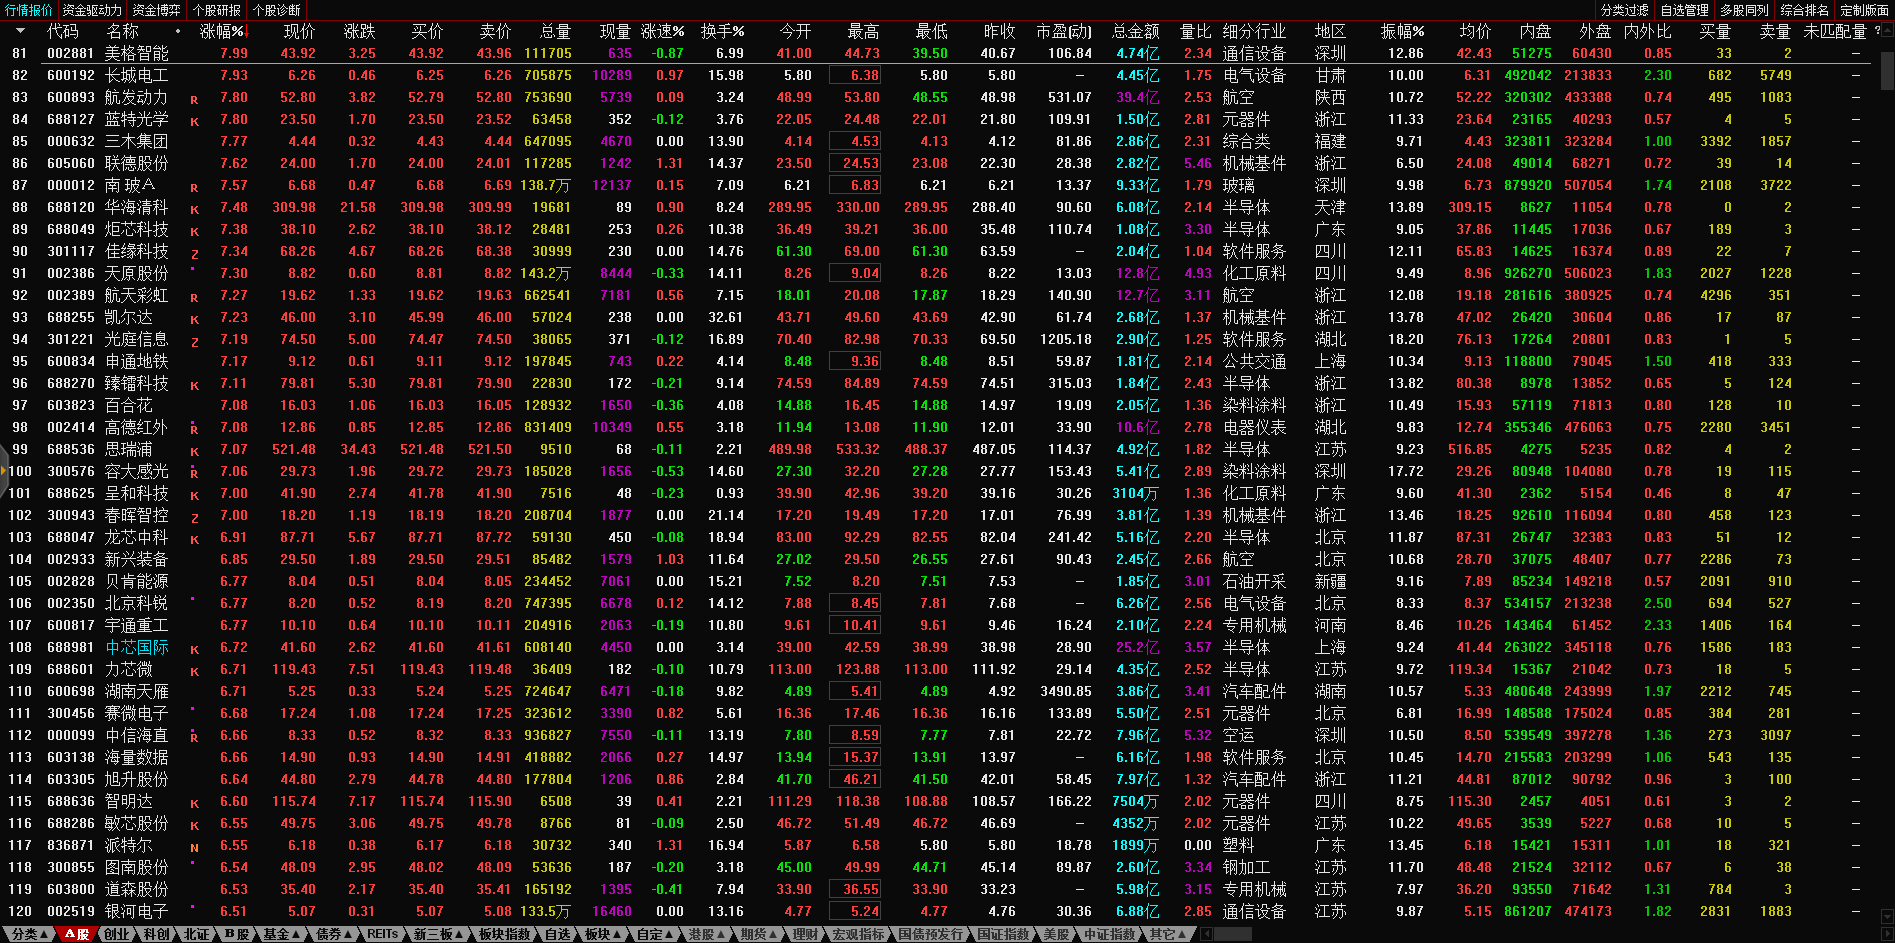Select the 中芯国际 stock row name
Viewport: 1895px width, 943px height.
click(x=137, y=648)
